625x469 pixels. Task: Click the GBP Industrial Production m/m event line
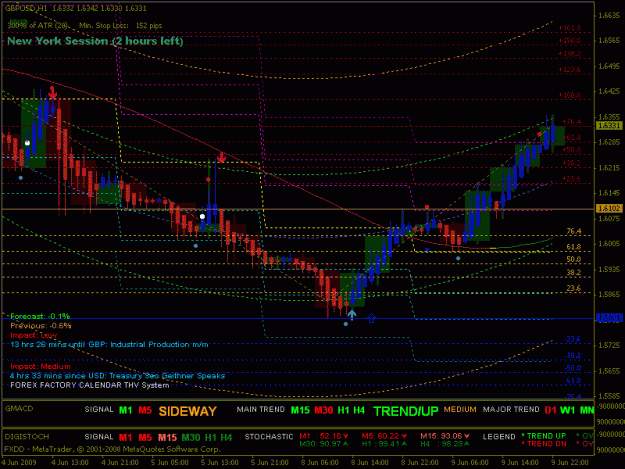[x=109, y=345]
